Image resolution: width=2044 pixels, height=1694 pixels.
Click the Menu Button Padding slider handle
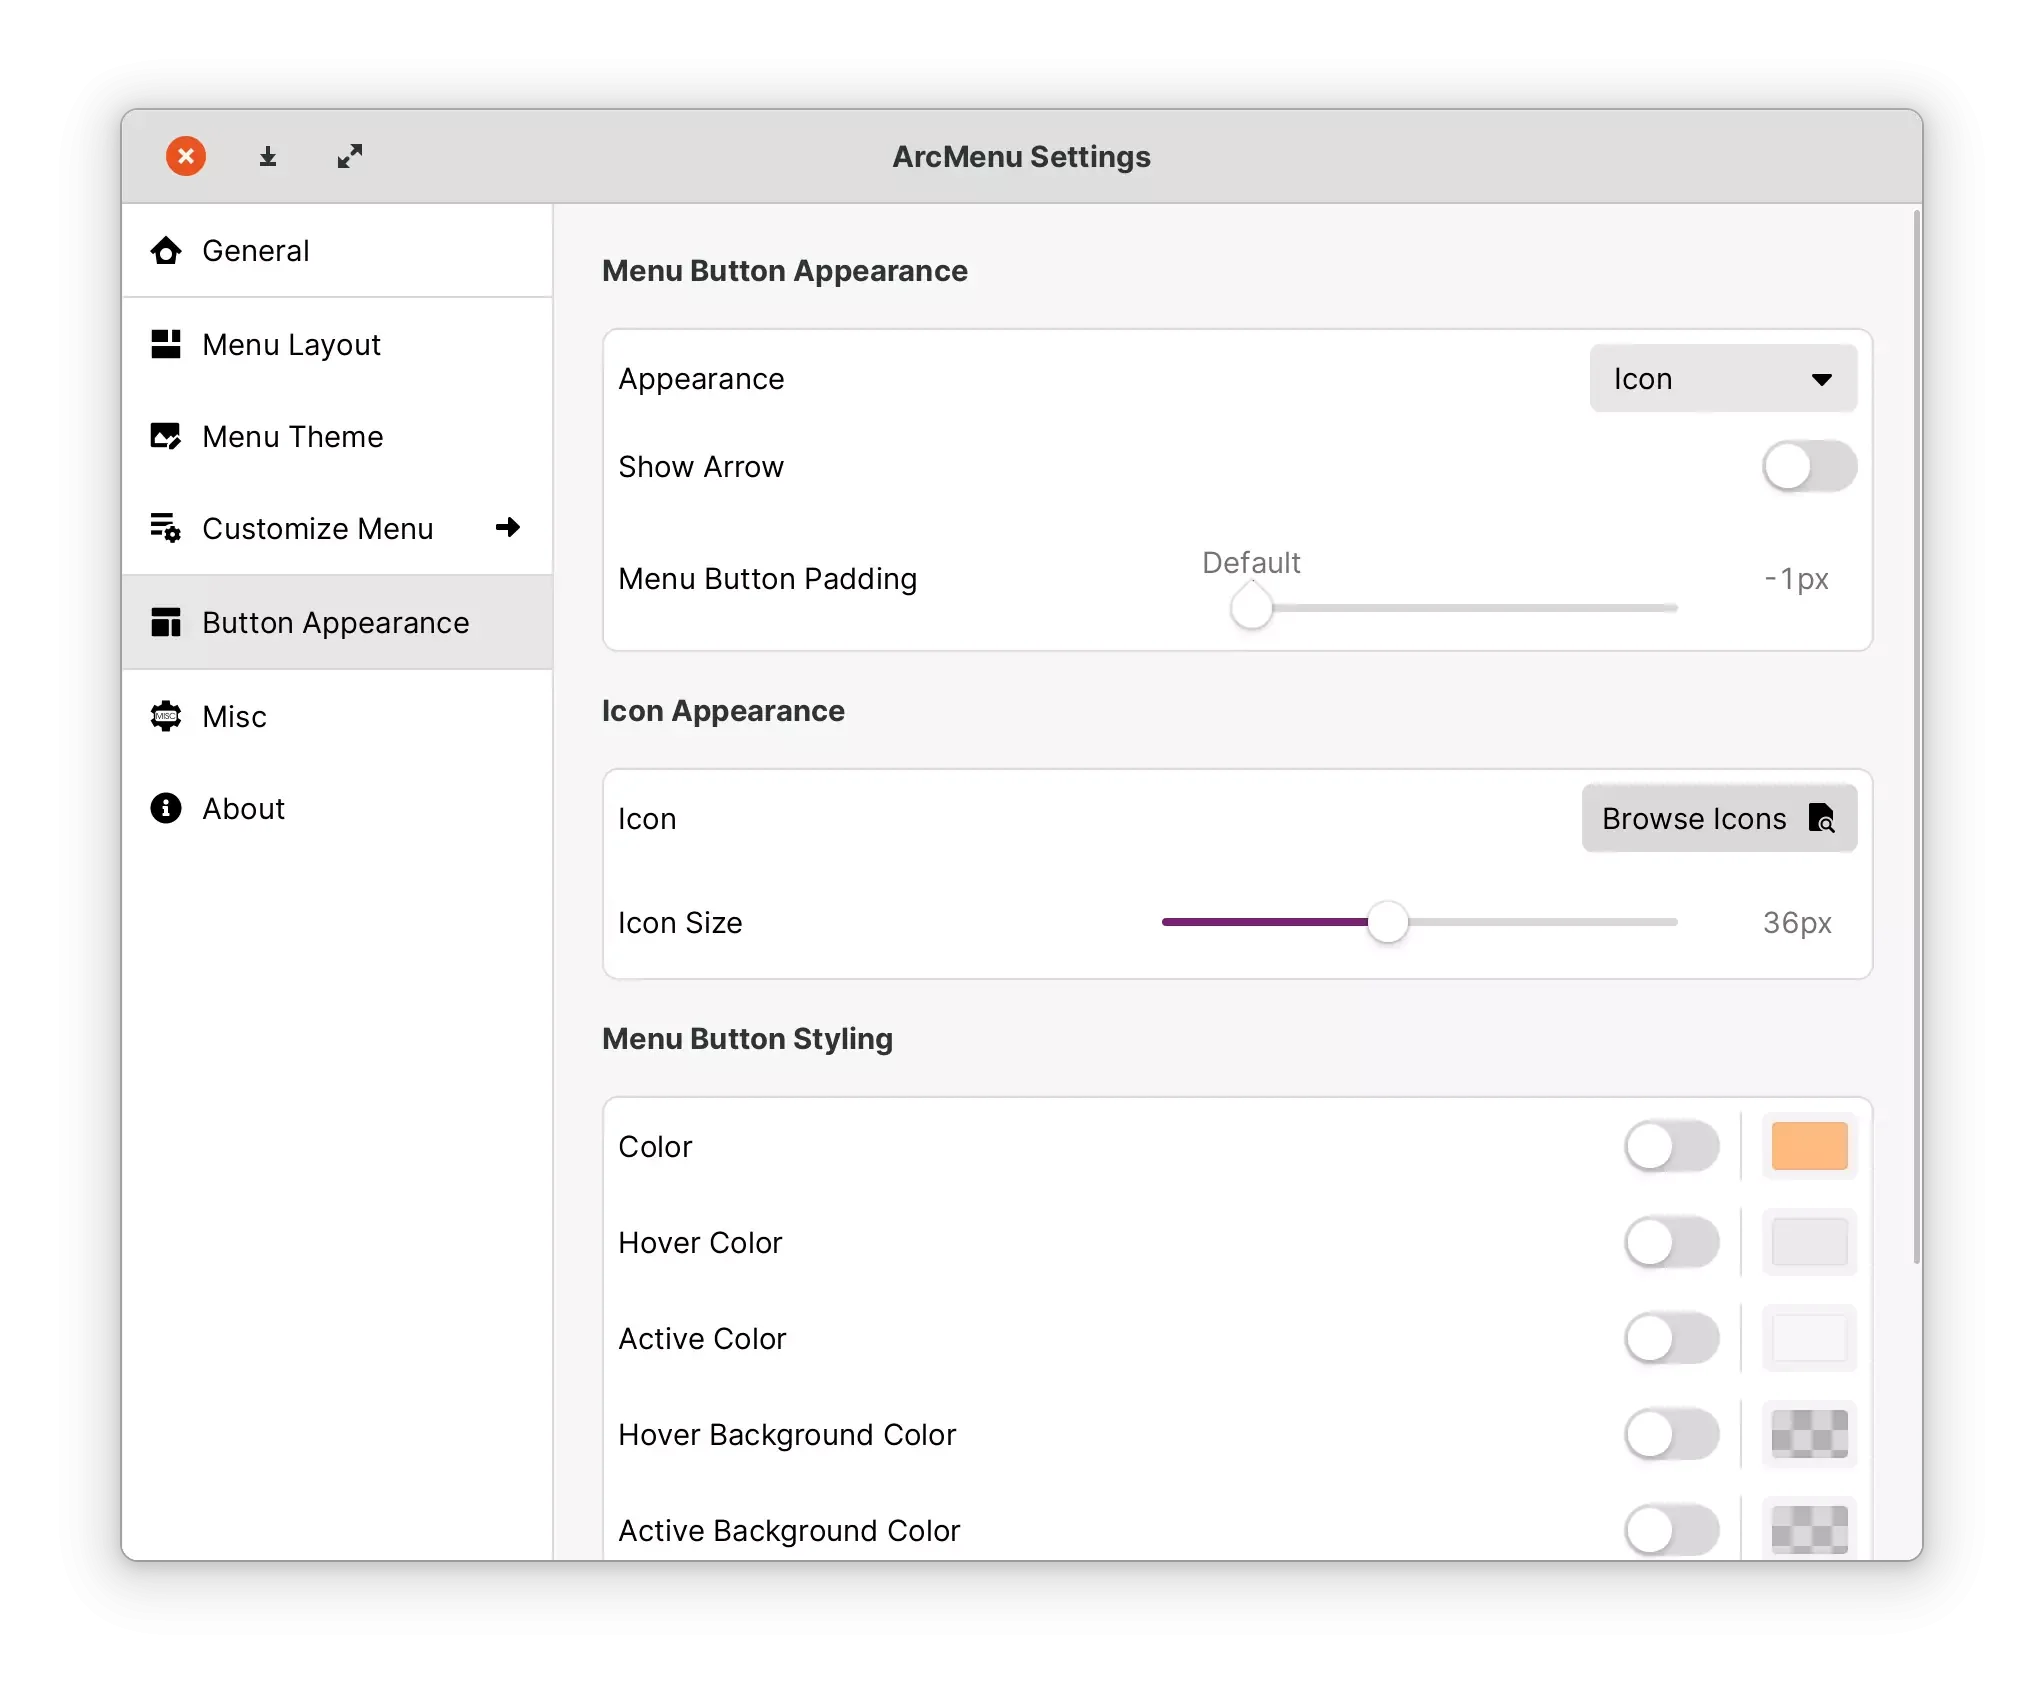[1251, 607]
